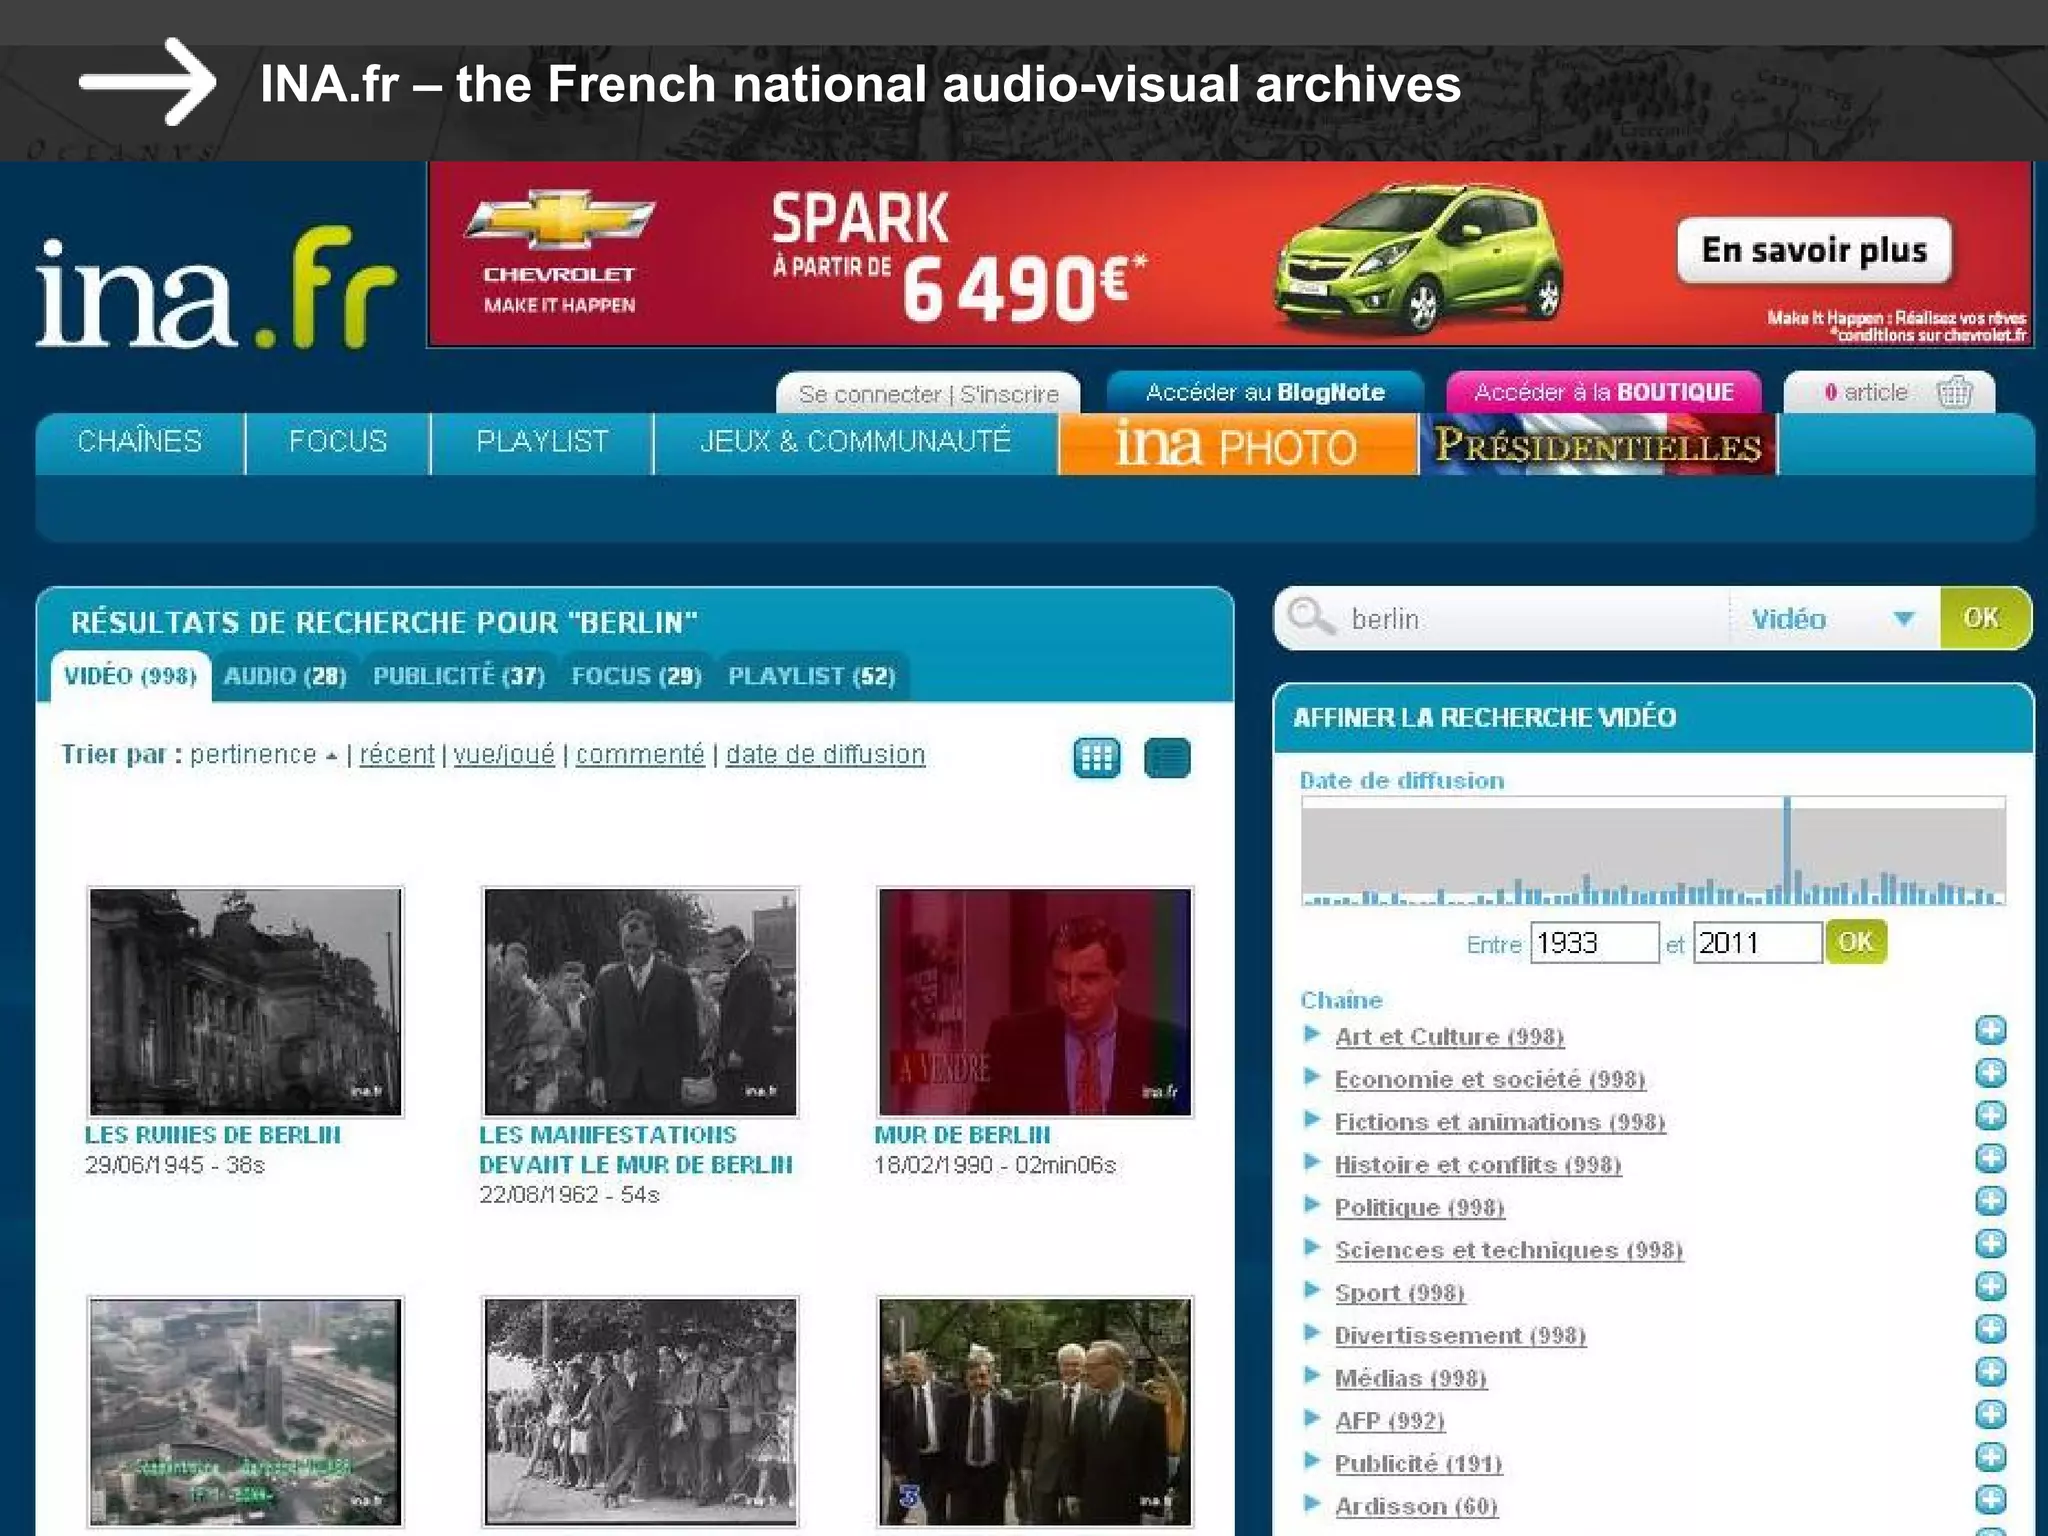Open the CHAÎNES menu

point(140,441)
